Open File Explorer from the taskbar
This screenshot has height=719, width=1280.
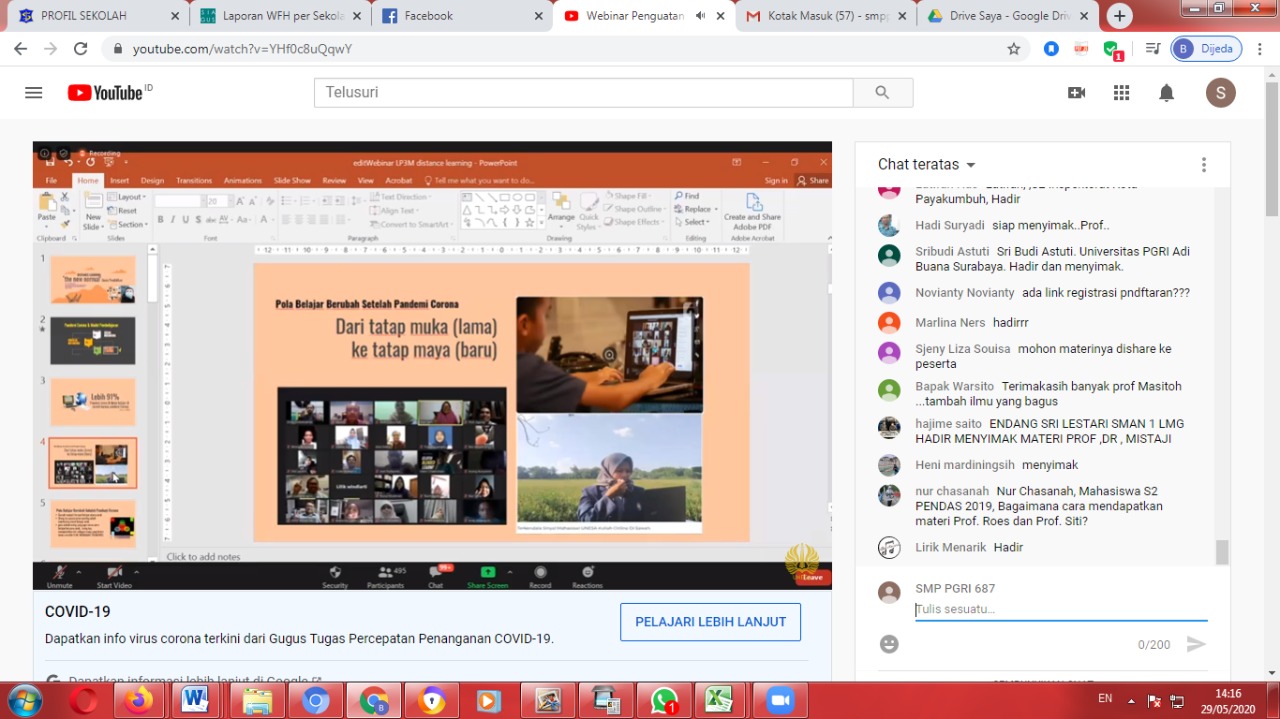pyautogui.click(x=256, y=701)
